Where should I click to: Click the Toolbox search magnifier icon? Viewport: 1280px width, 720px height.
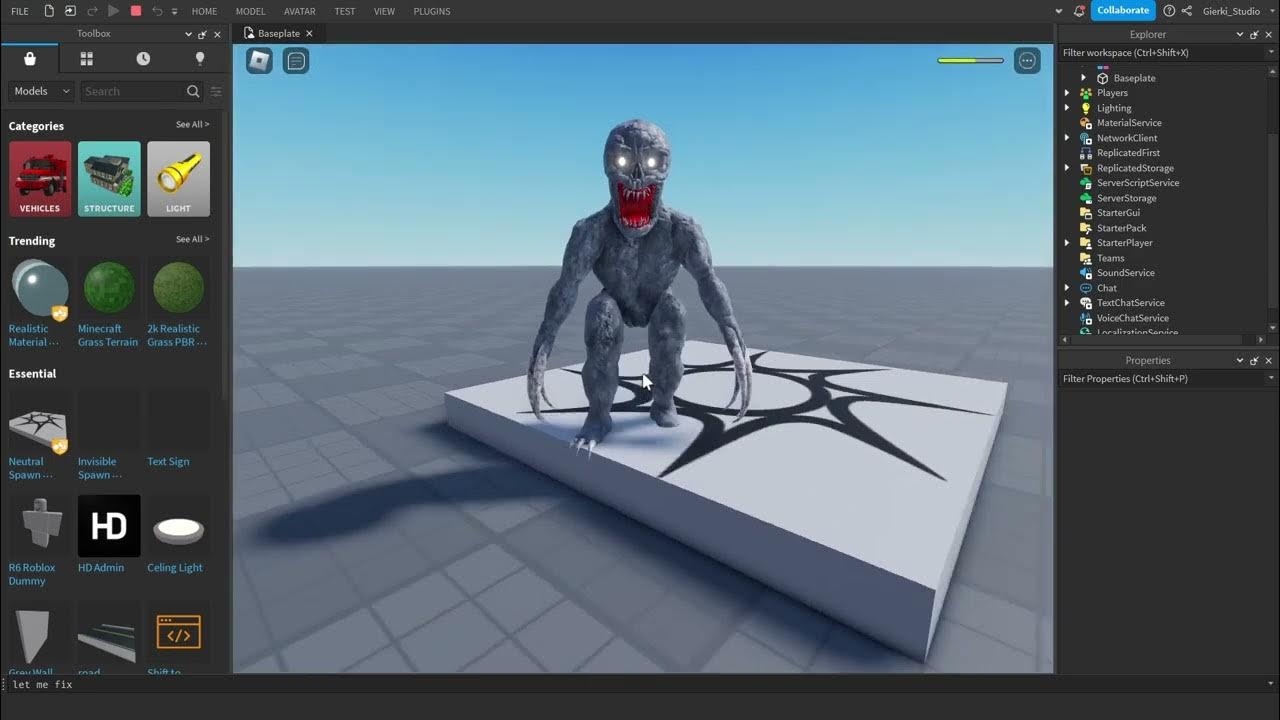point(193,91)
